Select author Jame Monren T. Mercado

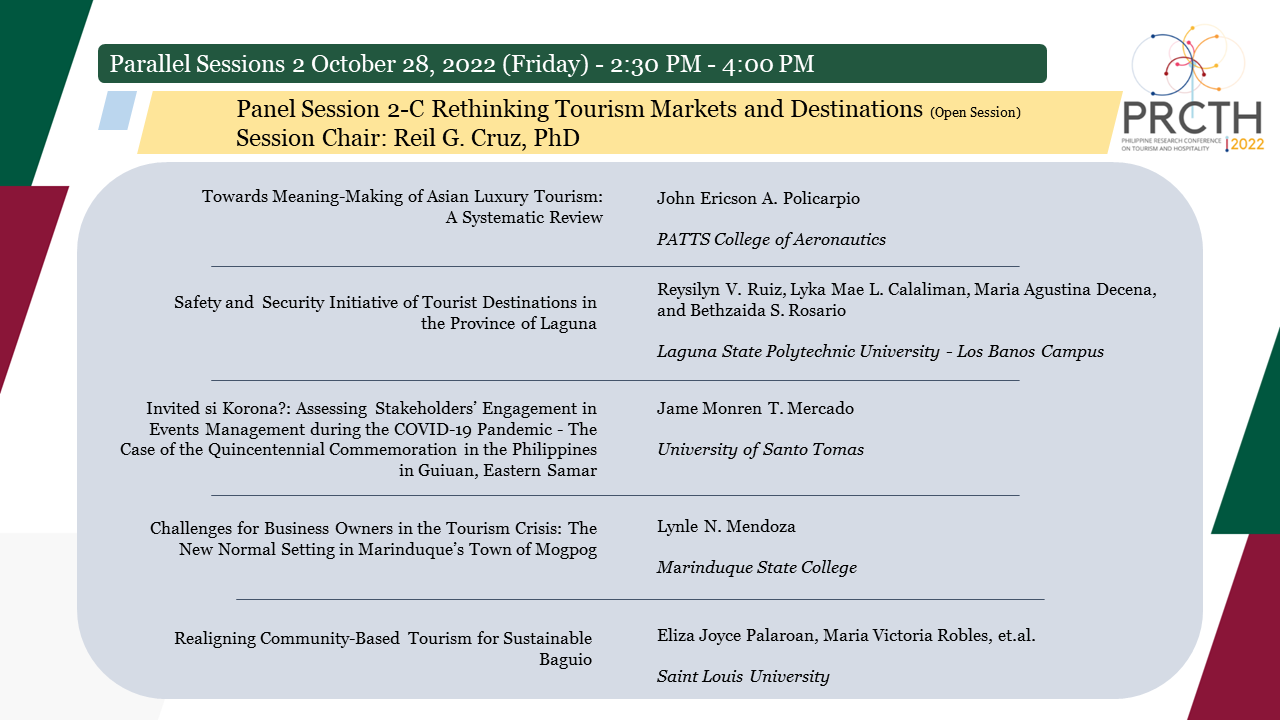[755, 408]
